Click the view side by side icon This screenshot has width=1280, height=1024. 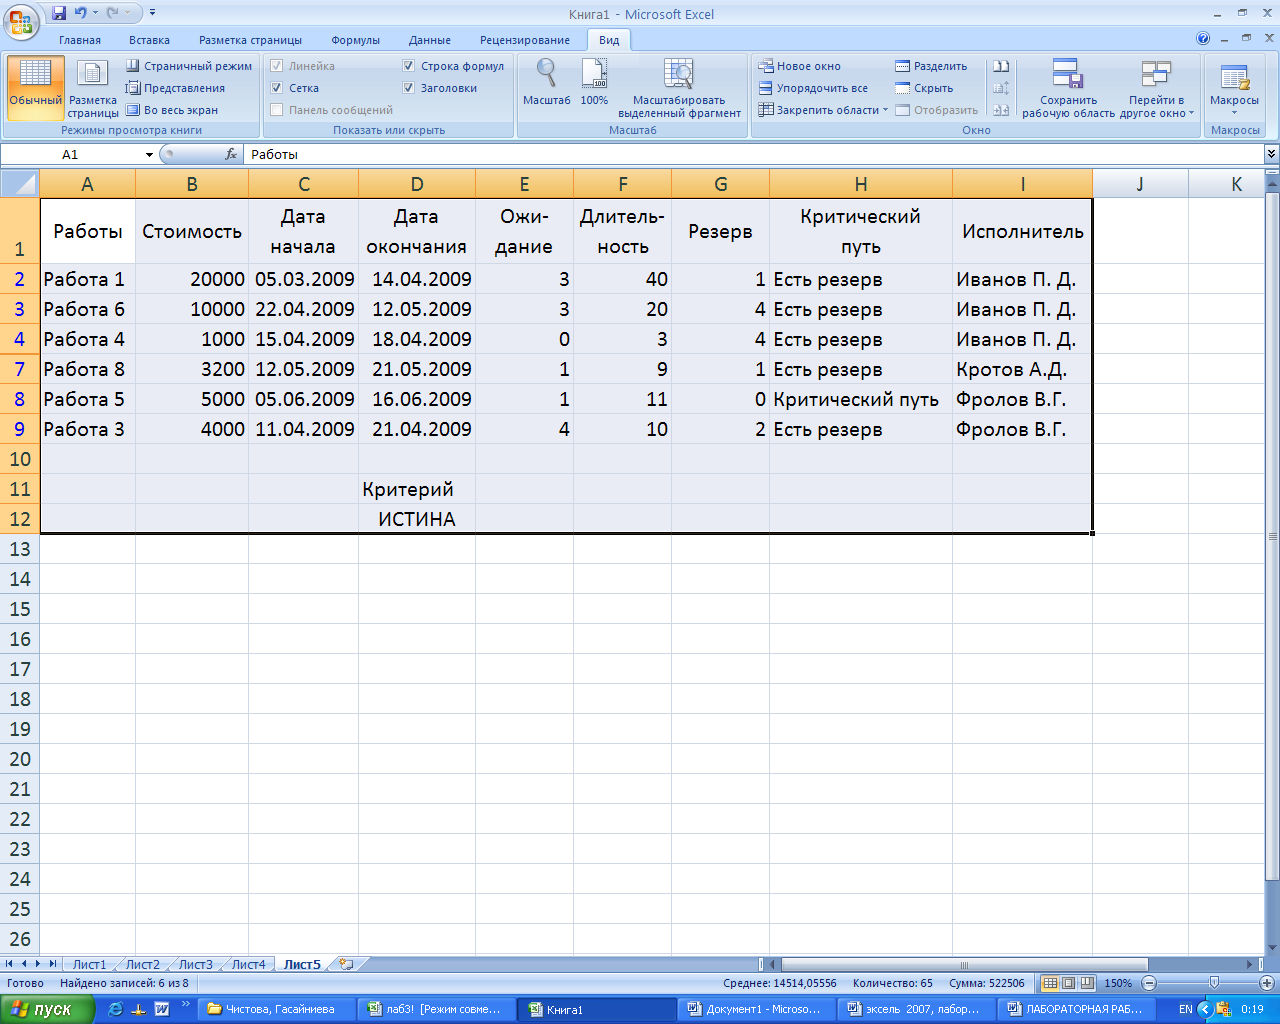coord(1001,66)
